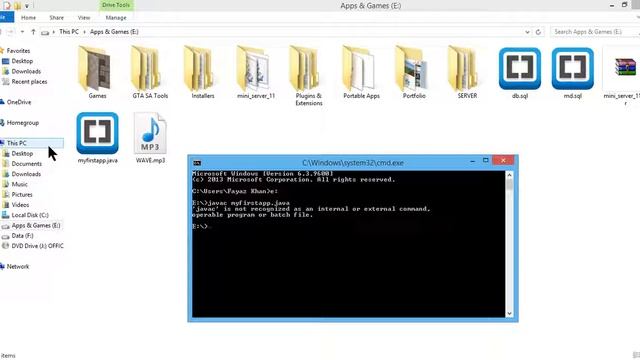Open Local Disk (C:) drive

coord(30,215)
